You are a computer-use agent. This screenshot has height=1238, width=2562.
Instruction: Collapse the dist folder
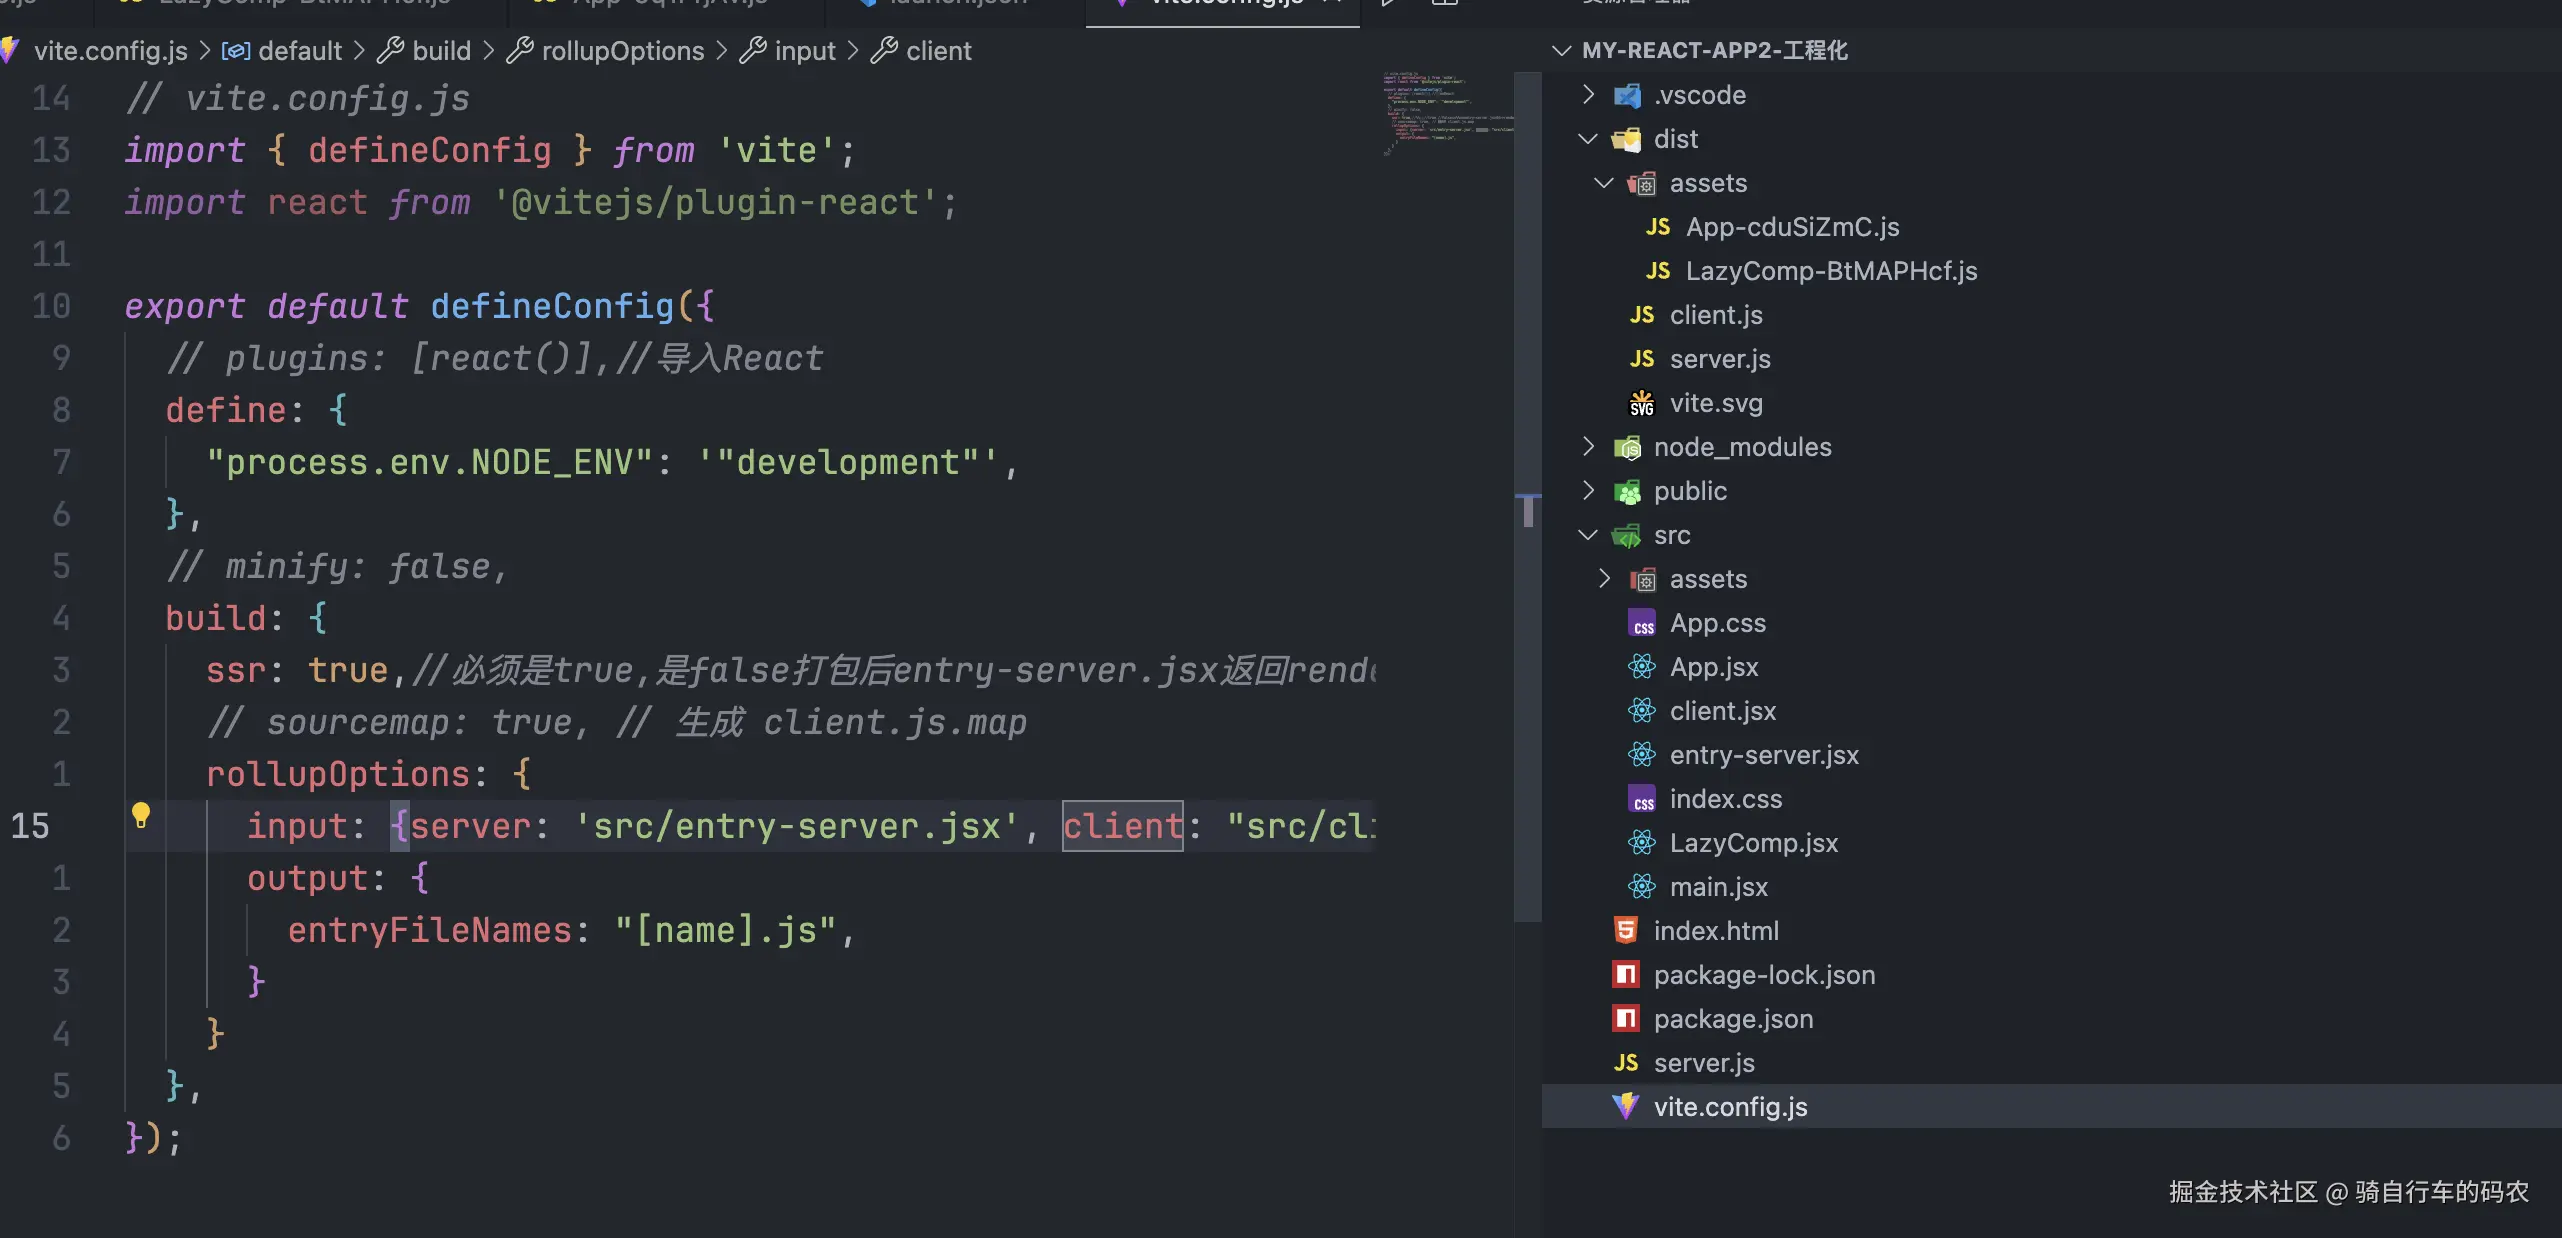click(x=1588, y=139)
